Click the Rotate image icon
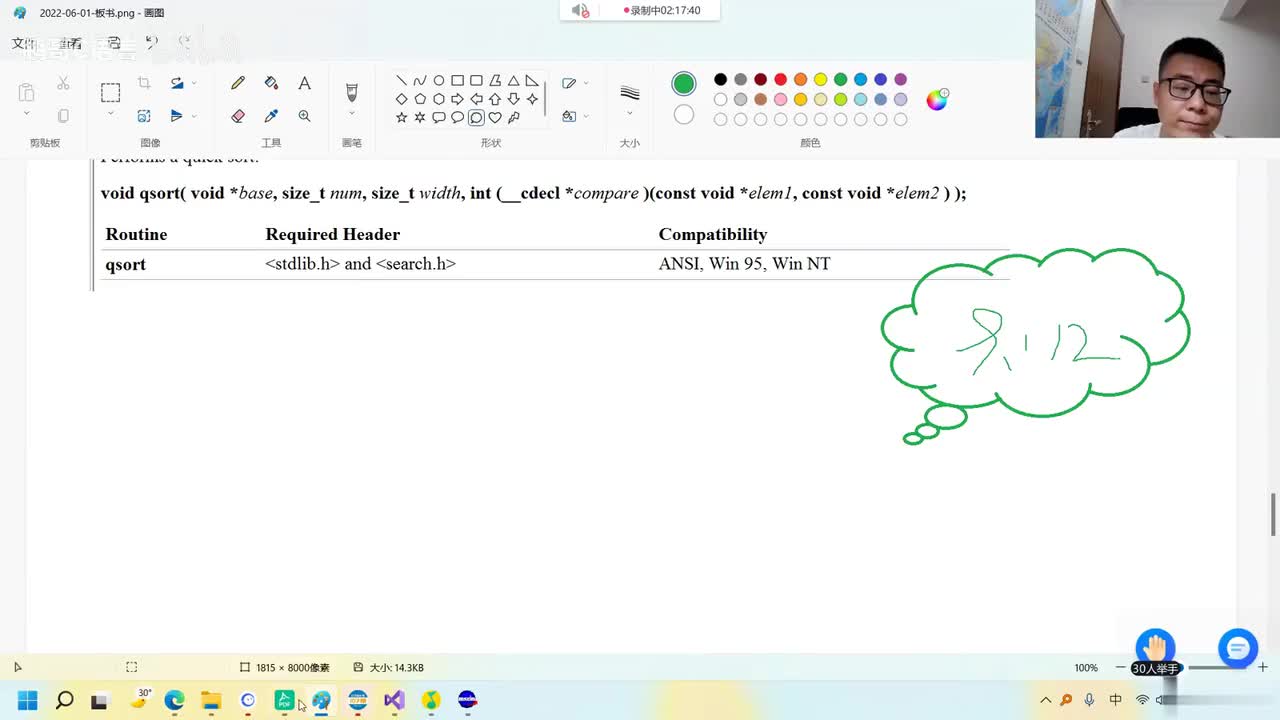 coord(177,83)
